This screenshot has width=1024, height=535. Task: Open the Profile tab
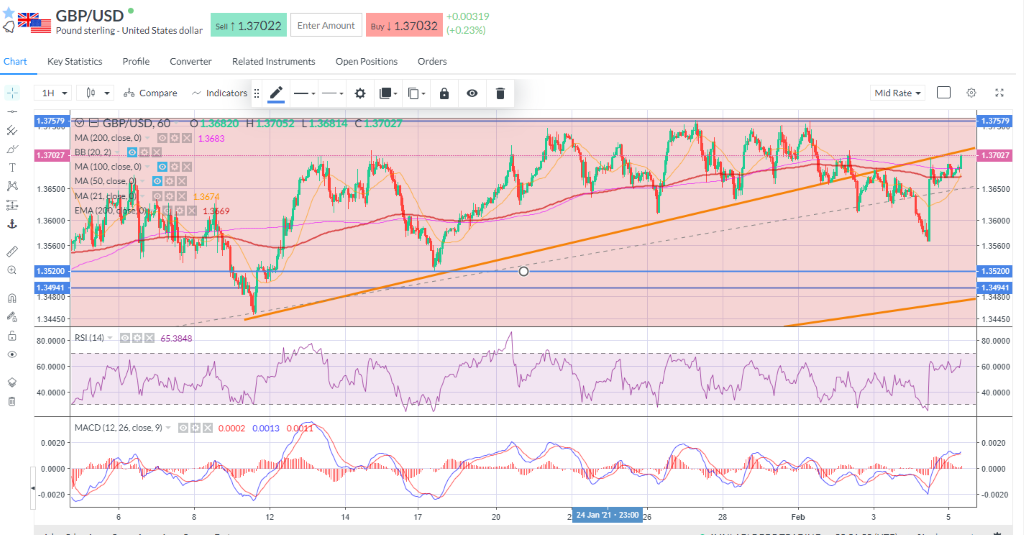click(x=136, y=61)
